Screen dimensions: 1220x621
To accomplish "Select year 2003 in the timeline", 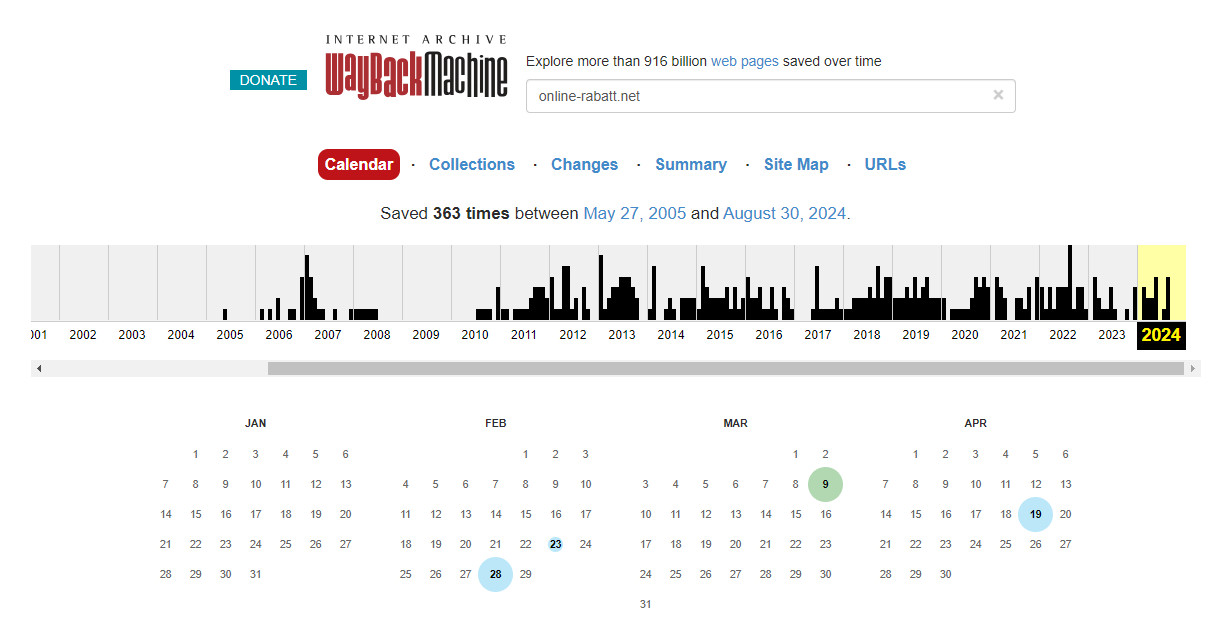I will pyautogui.click(x=132, y=335).
